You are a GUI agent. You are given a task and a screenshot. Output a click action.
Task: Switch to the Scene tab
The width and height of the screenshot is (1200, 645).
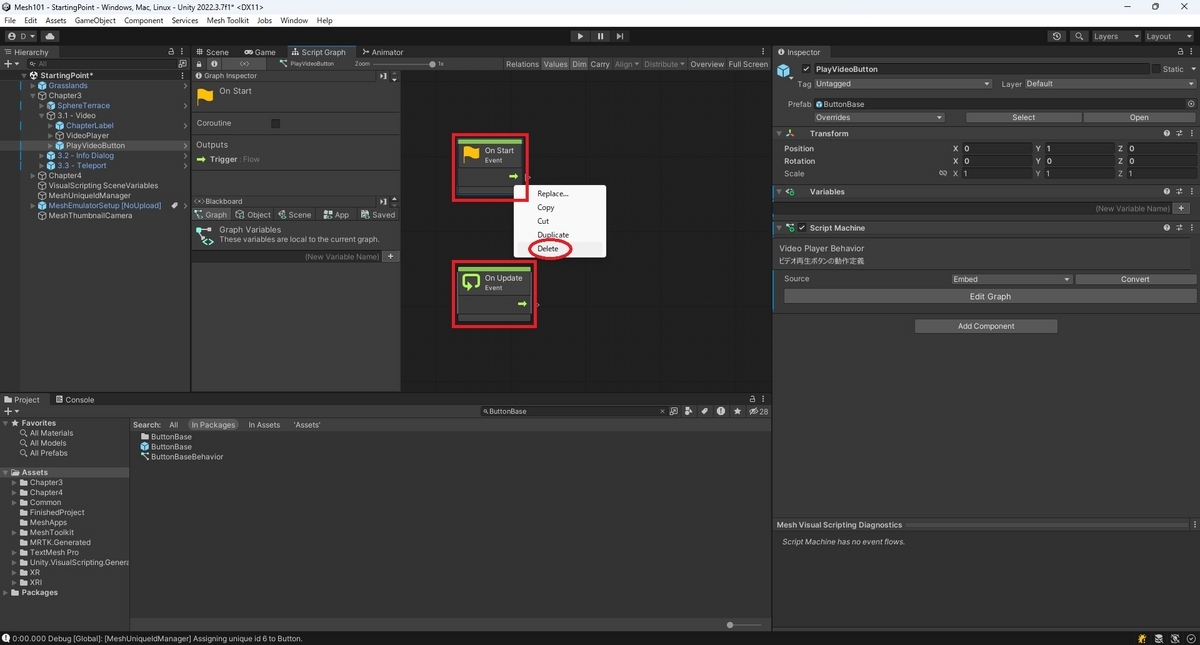[212, 52]
